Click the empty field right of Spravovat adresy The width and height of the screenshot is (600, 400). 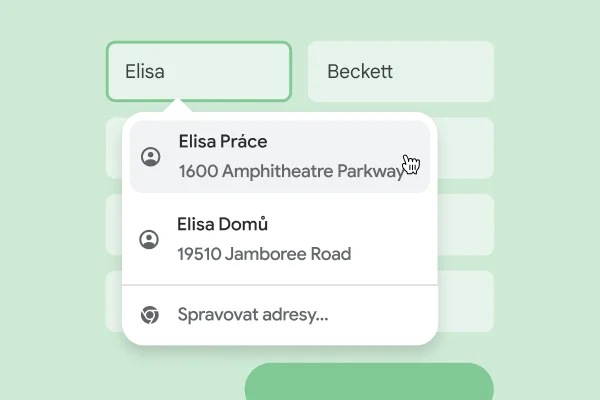(466, 301)
